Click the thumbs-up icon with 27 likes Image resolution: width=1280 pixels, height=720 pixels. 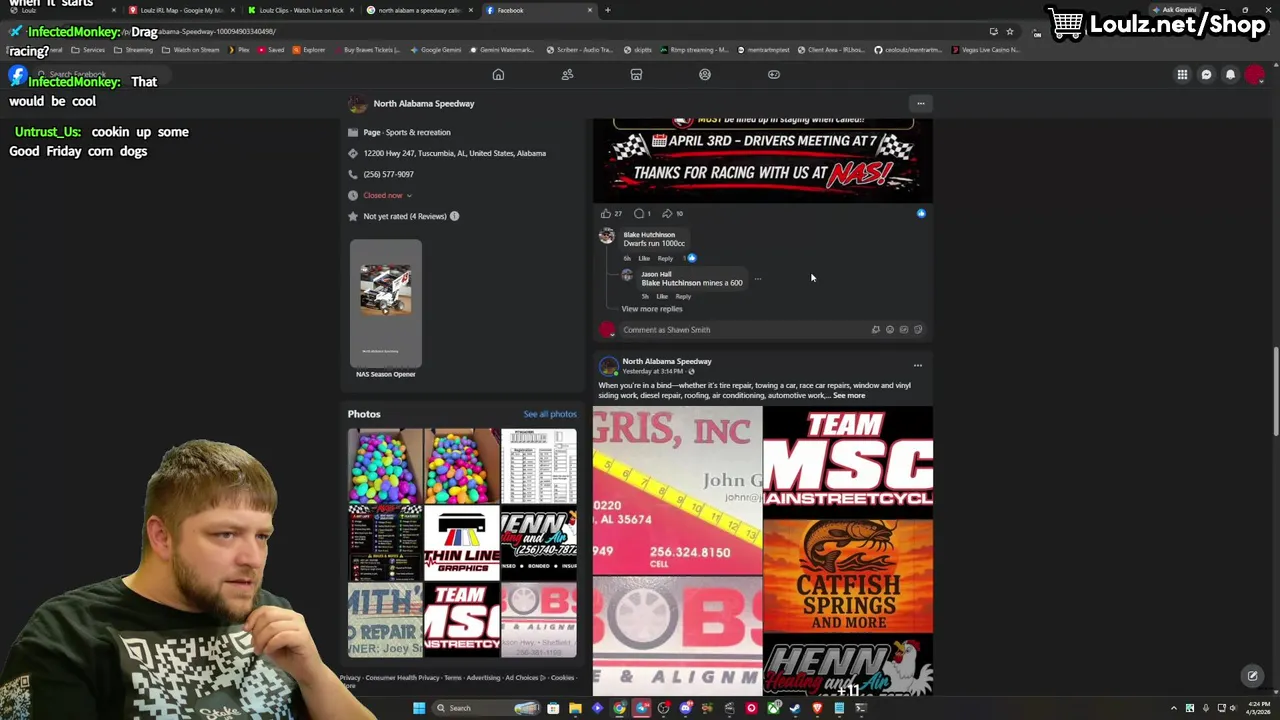(605, 213)
